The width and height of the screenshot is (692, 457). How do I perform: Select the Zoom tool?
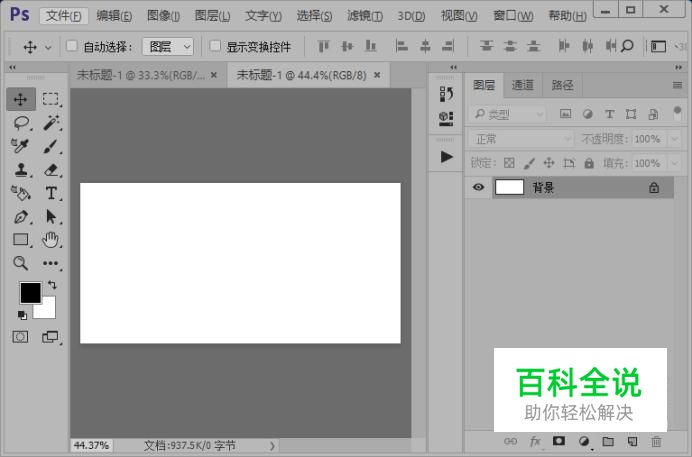pyautogui.click(x=20, y=263)
